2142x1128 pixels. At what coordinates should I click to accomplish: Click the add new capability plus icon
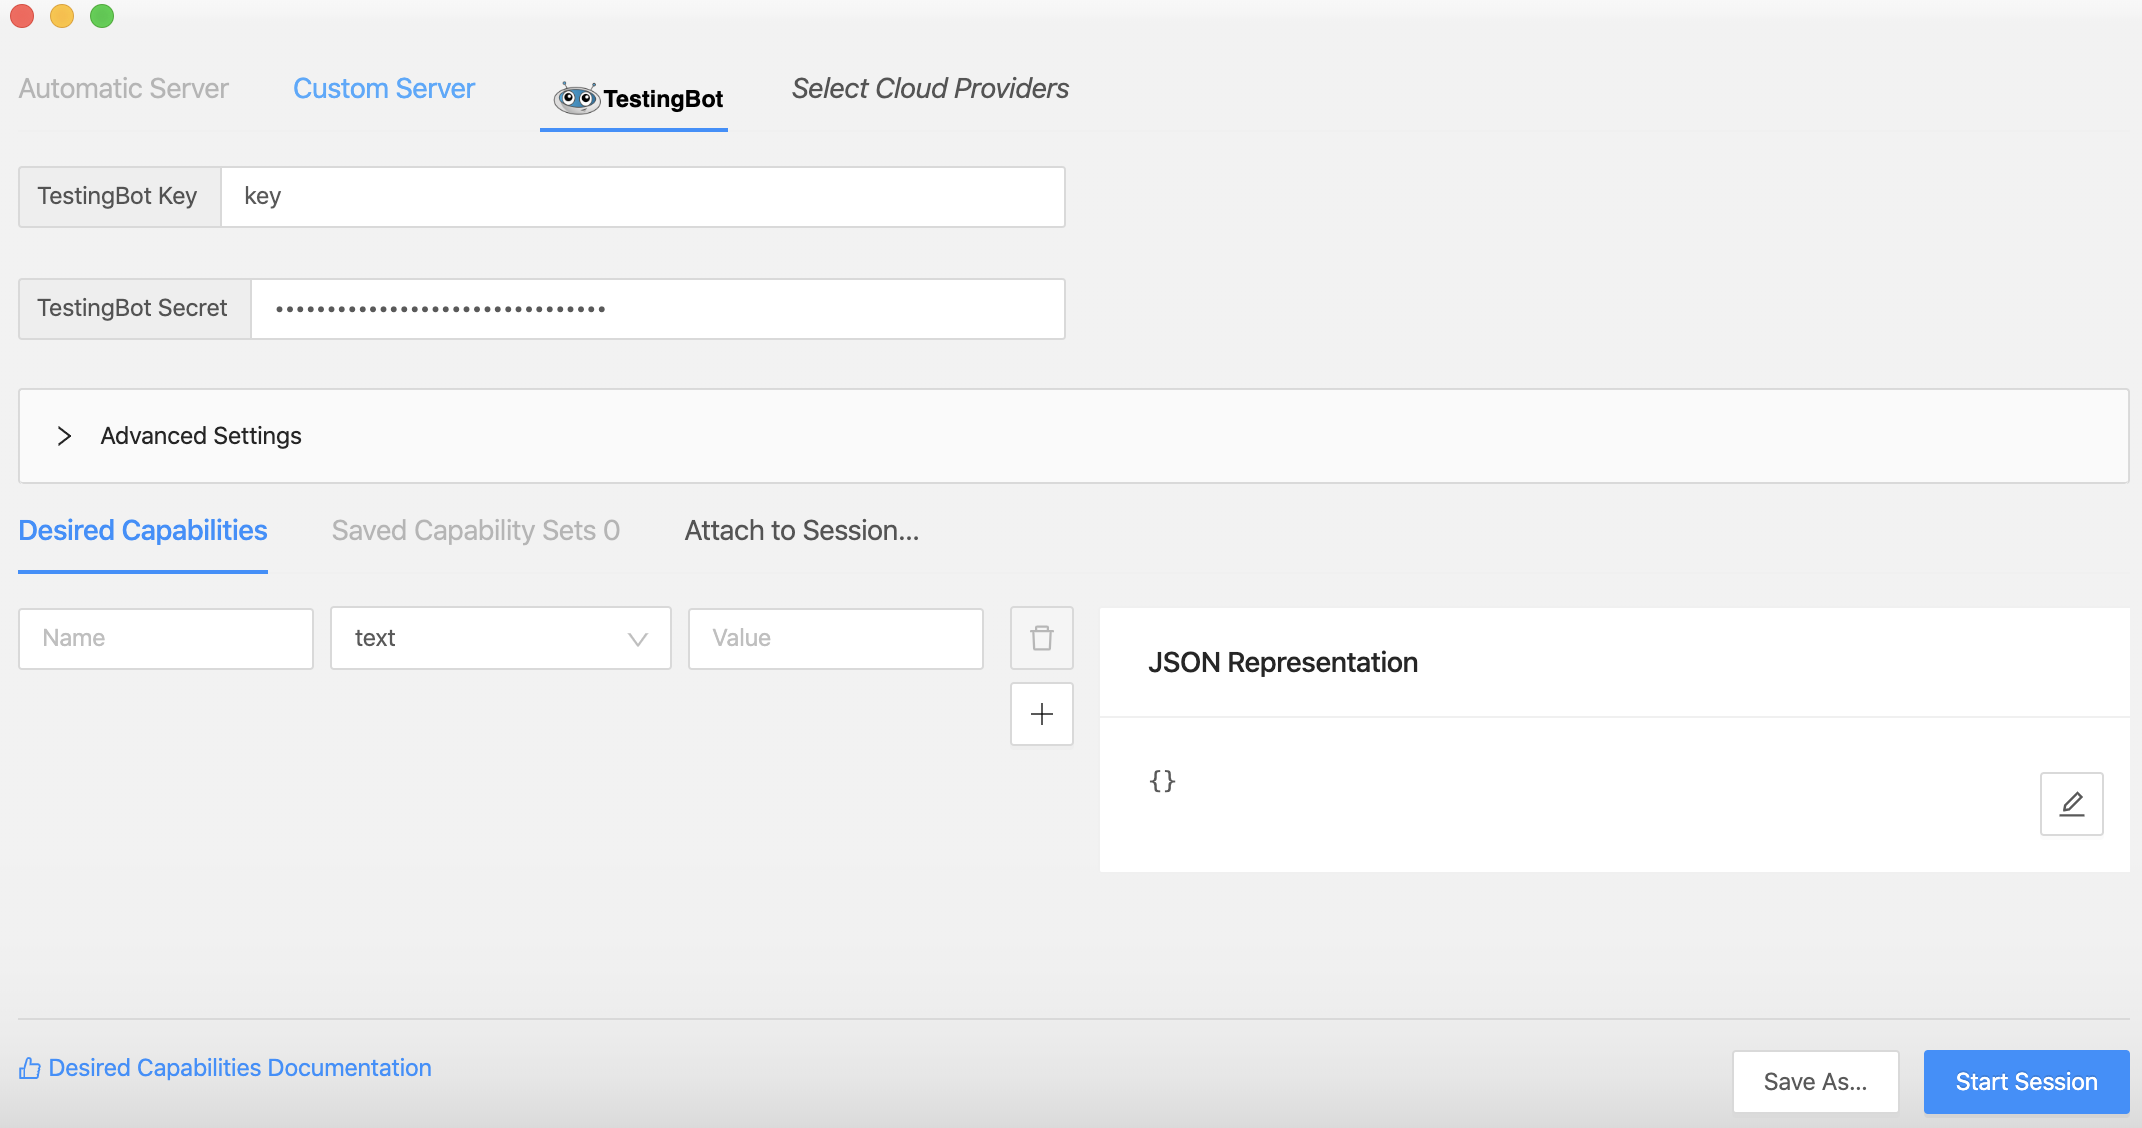[x=1041, y=714]
